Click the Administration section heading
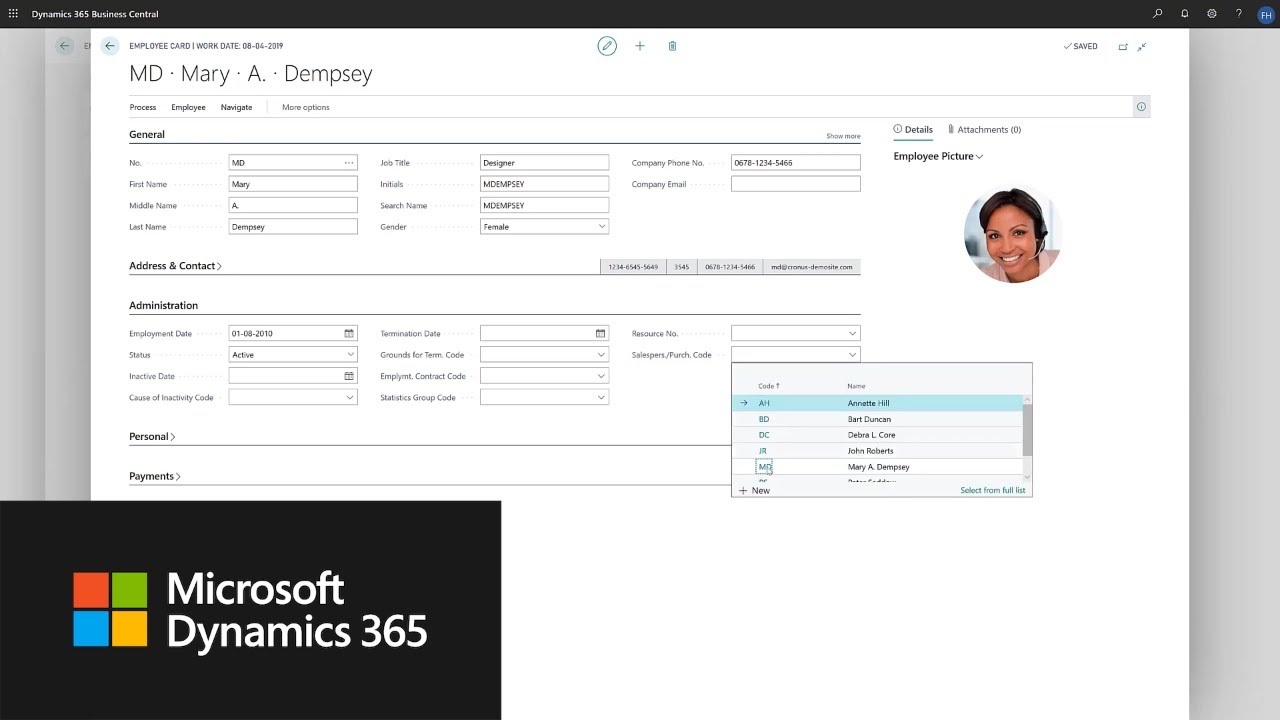The image size is (1280, 720). click(163, 305)
